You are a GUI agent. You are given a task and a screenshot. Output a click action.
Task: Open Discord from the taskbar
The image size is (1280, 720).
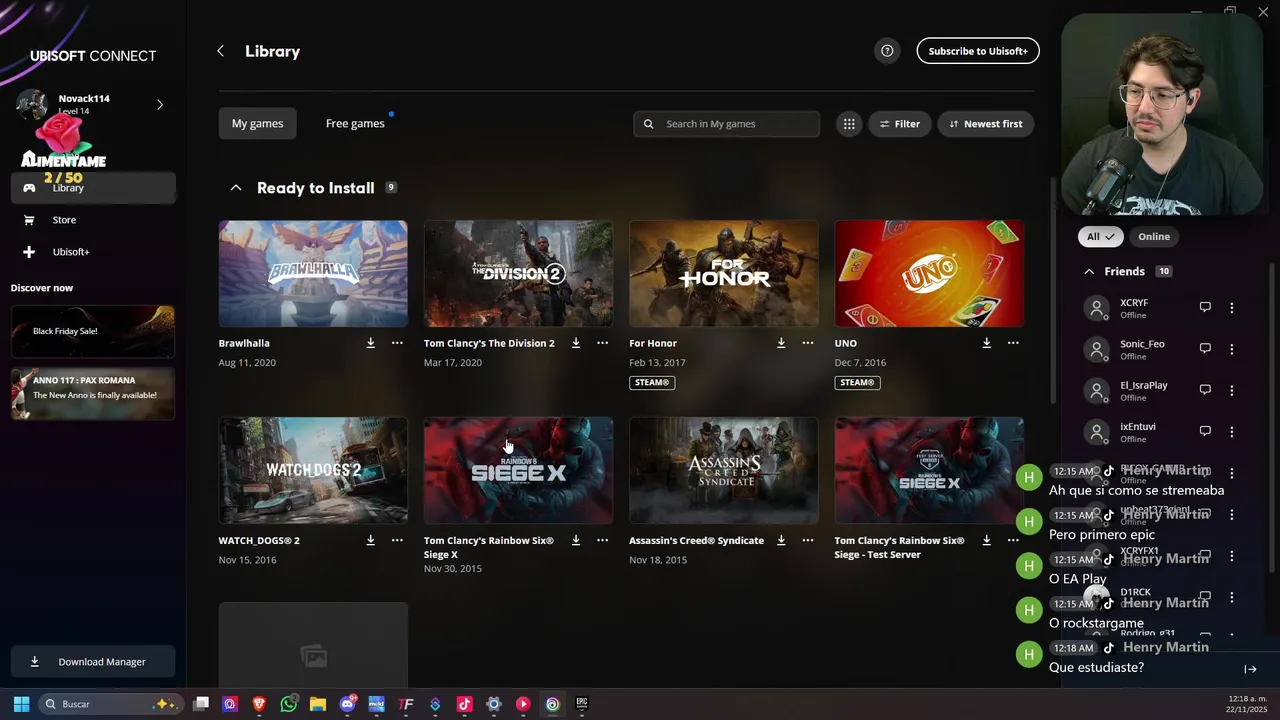[x=347, y=704]
